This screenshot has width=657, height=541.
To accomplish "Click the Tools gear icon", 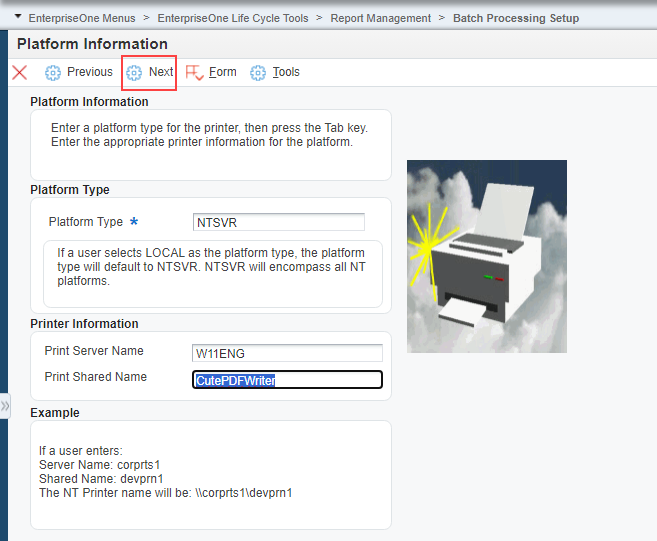I will pos(258,72).
